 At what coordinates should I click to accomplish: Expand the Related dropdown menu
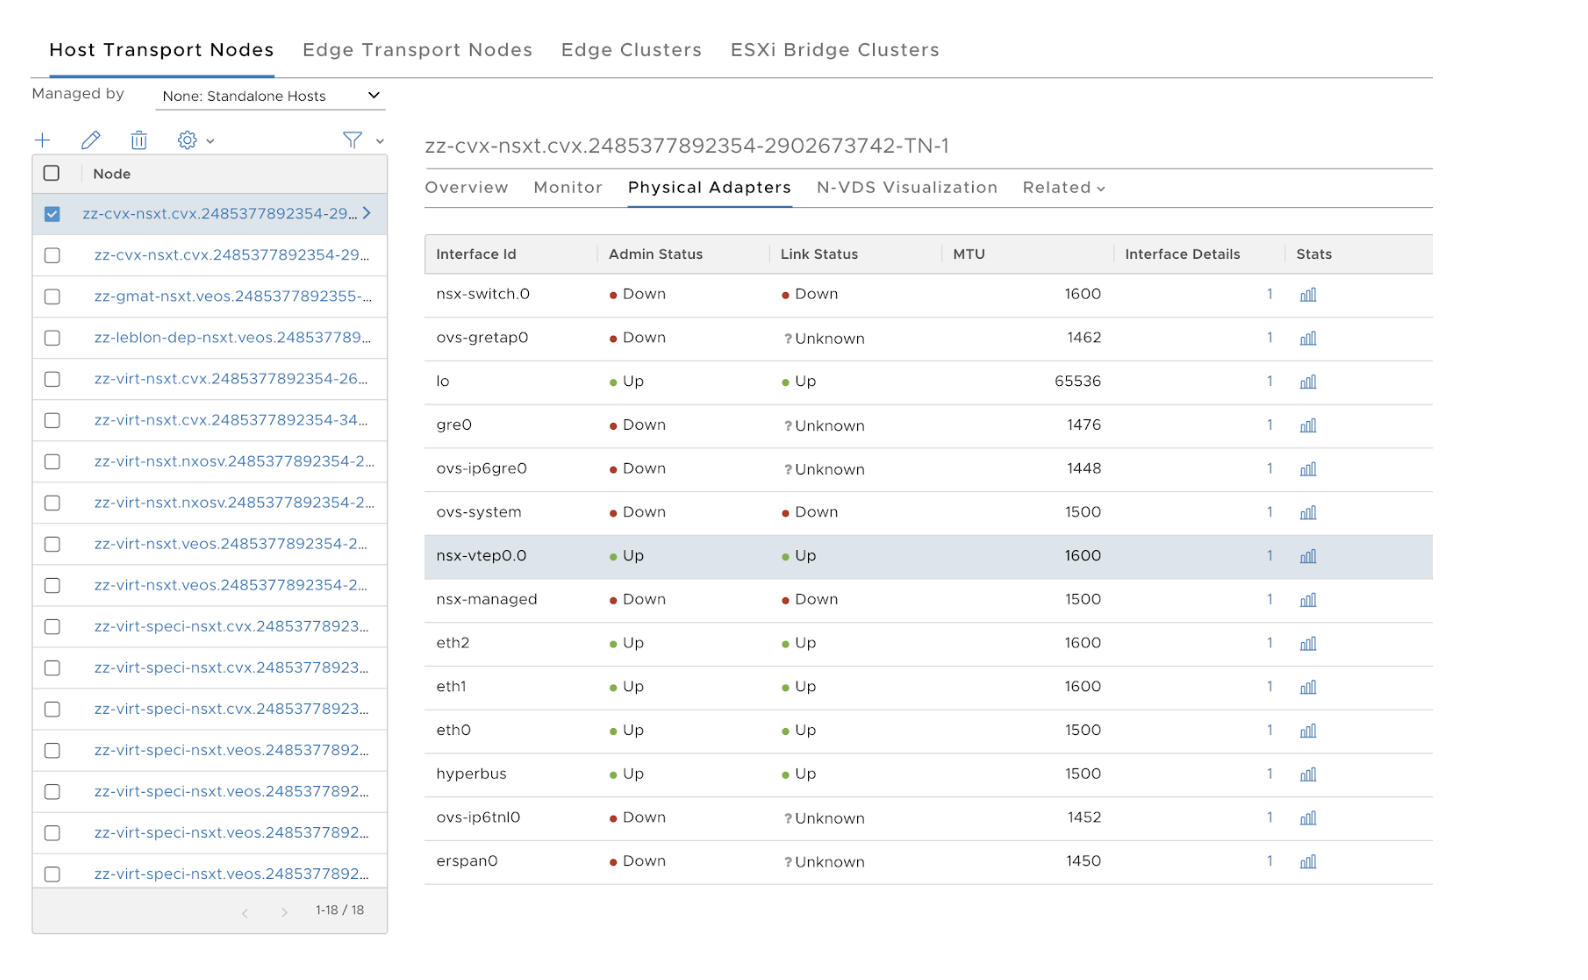1063,188
